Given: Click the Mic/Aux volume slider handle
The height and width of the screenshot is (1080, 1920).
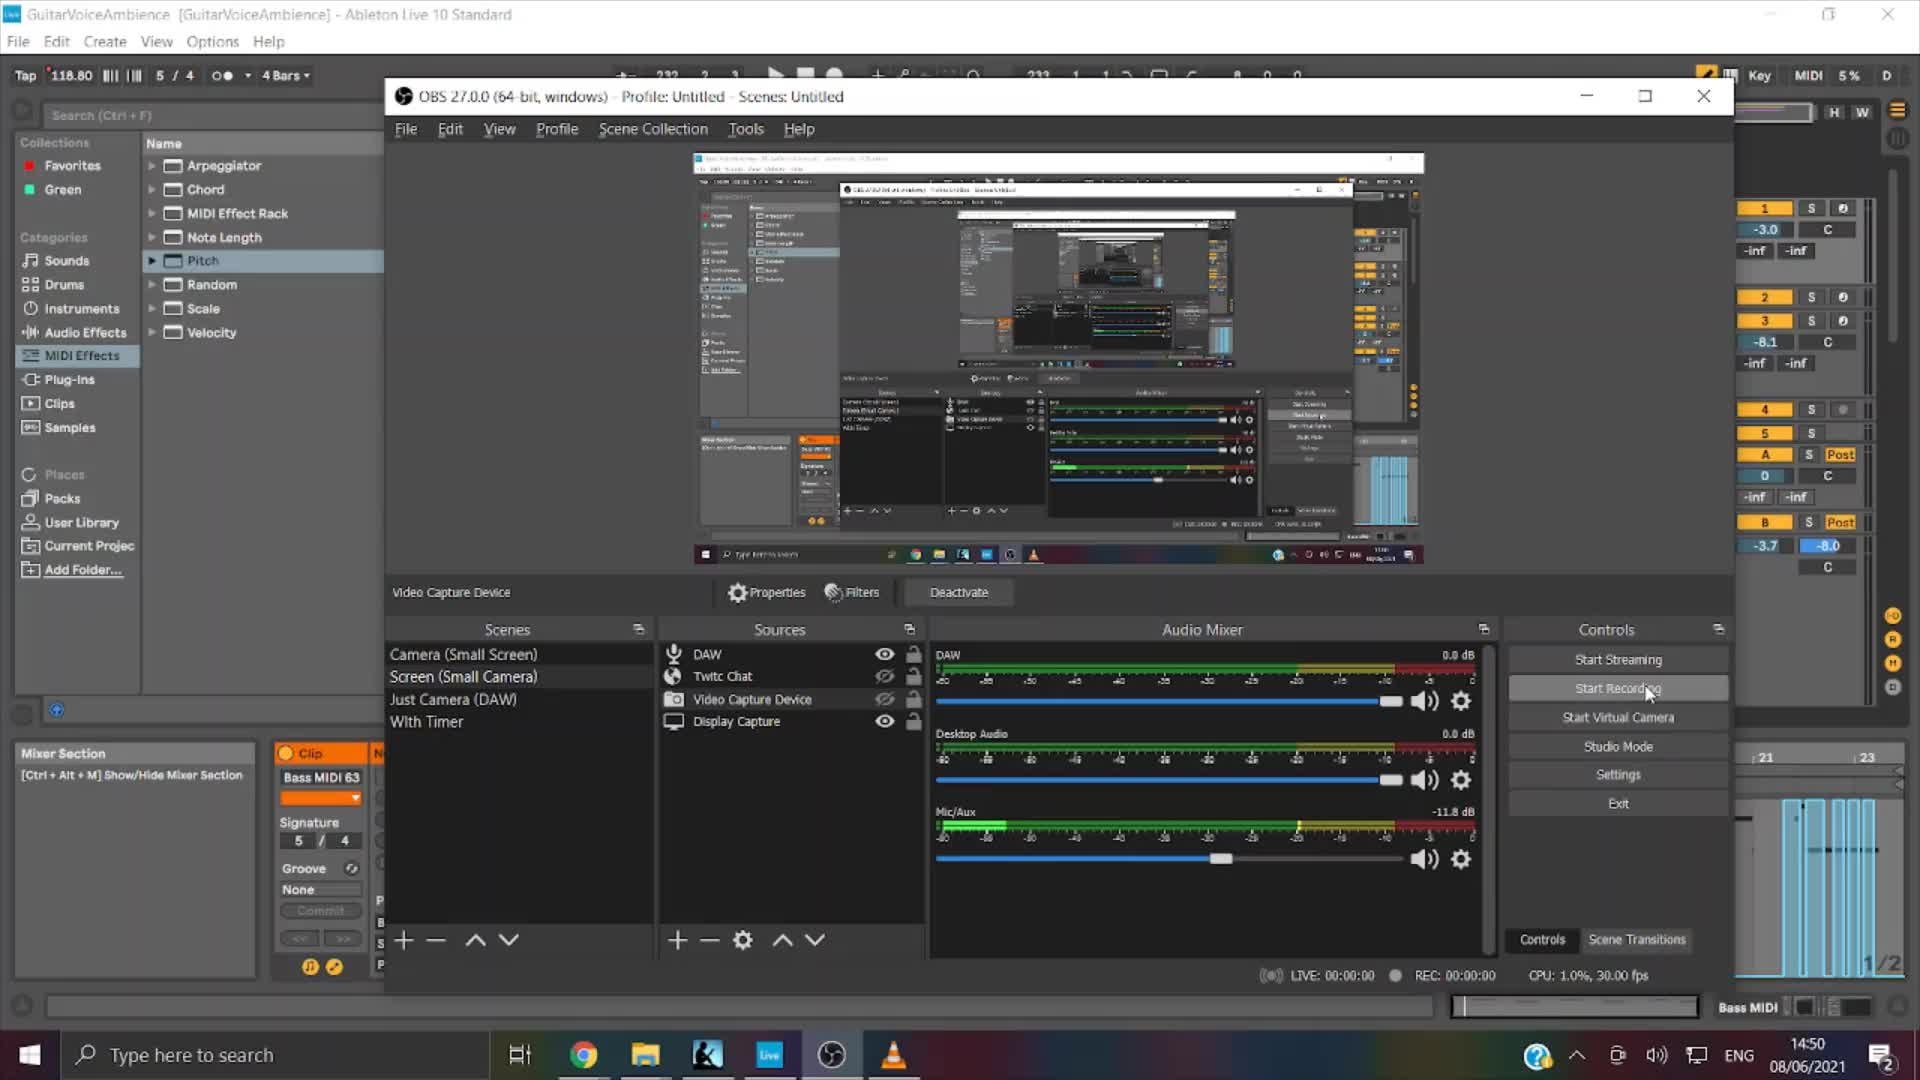Looking at the screenshot, I should pos(1221,859).
